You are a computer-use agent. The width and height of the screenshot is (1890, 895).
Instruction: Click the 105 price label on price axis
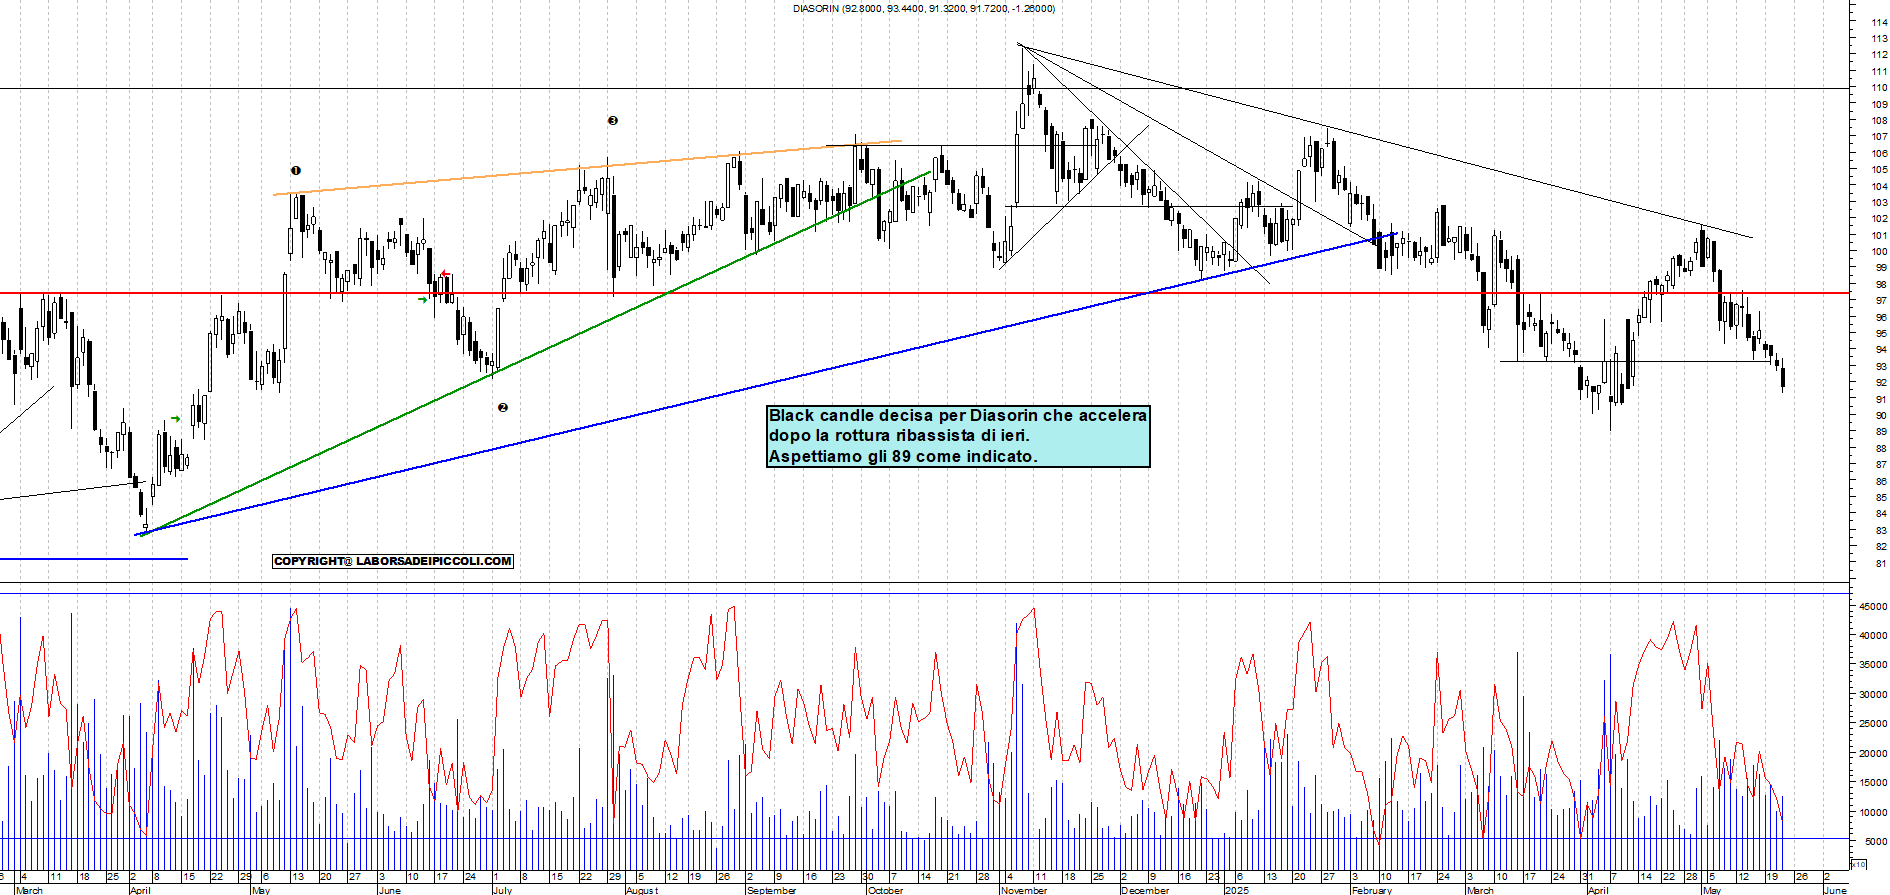tap(1879, 170)
